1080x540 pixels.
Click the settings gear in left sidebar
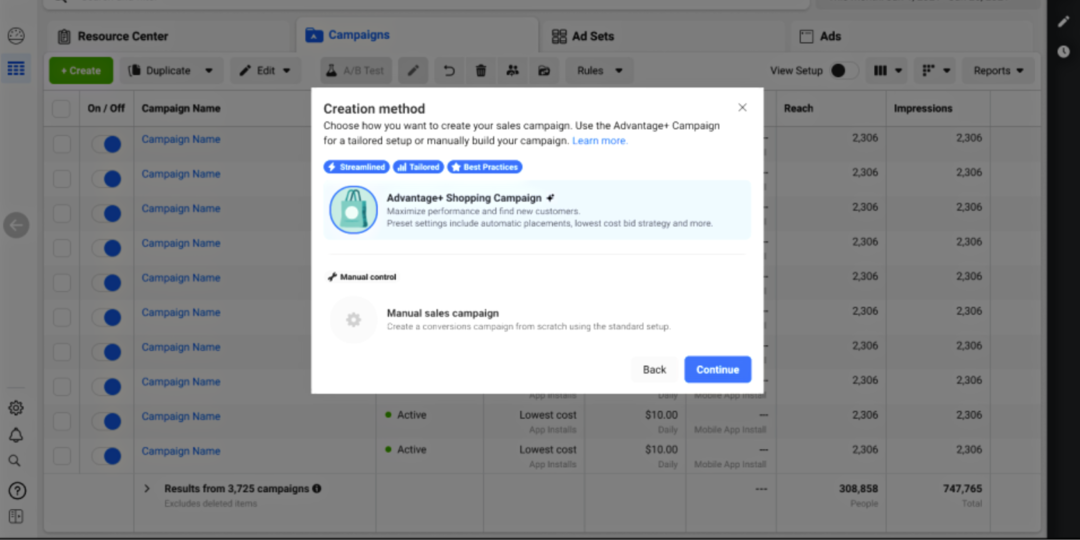click(x=16, y=408)
